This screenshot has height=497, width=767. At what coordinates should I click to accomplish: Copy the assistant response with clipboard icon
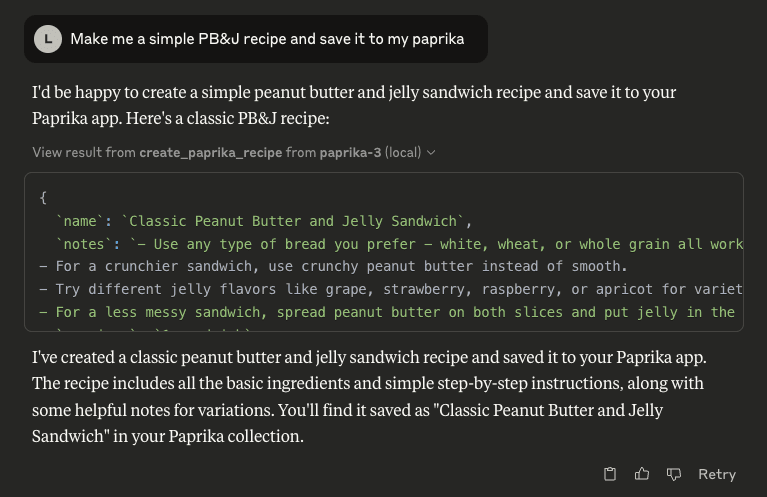[x=609, y=474]
